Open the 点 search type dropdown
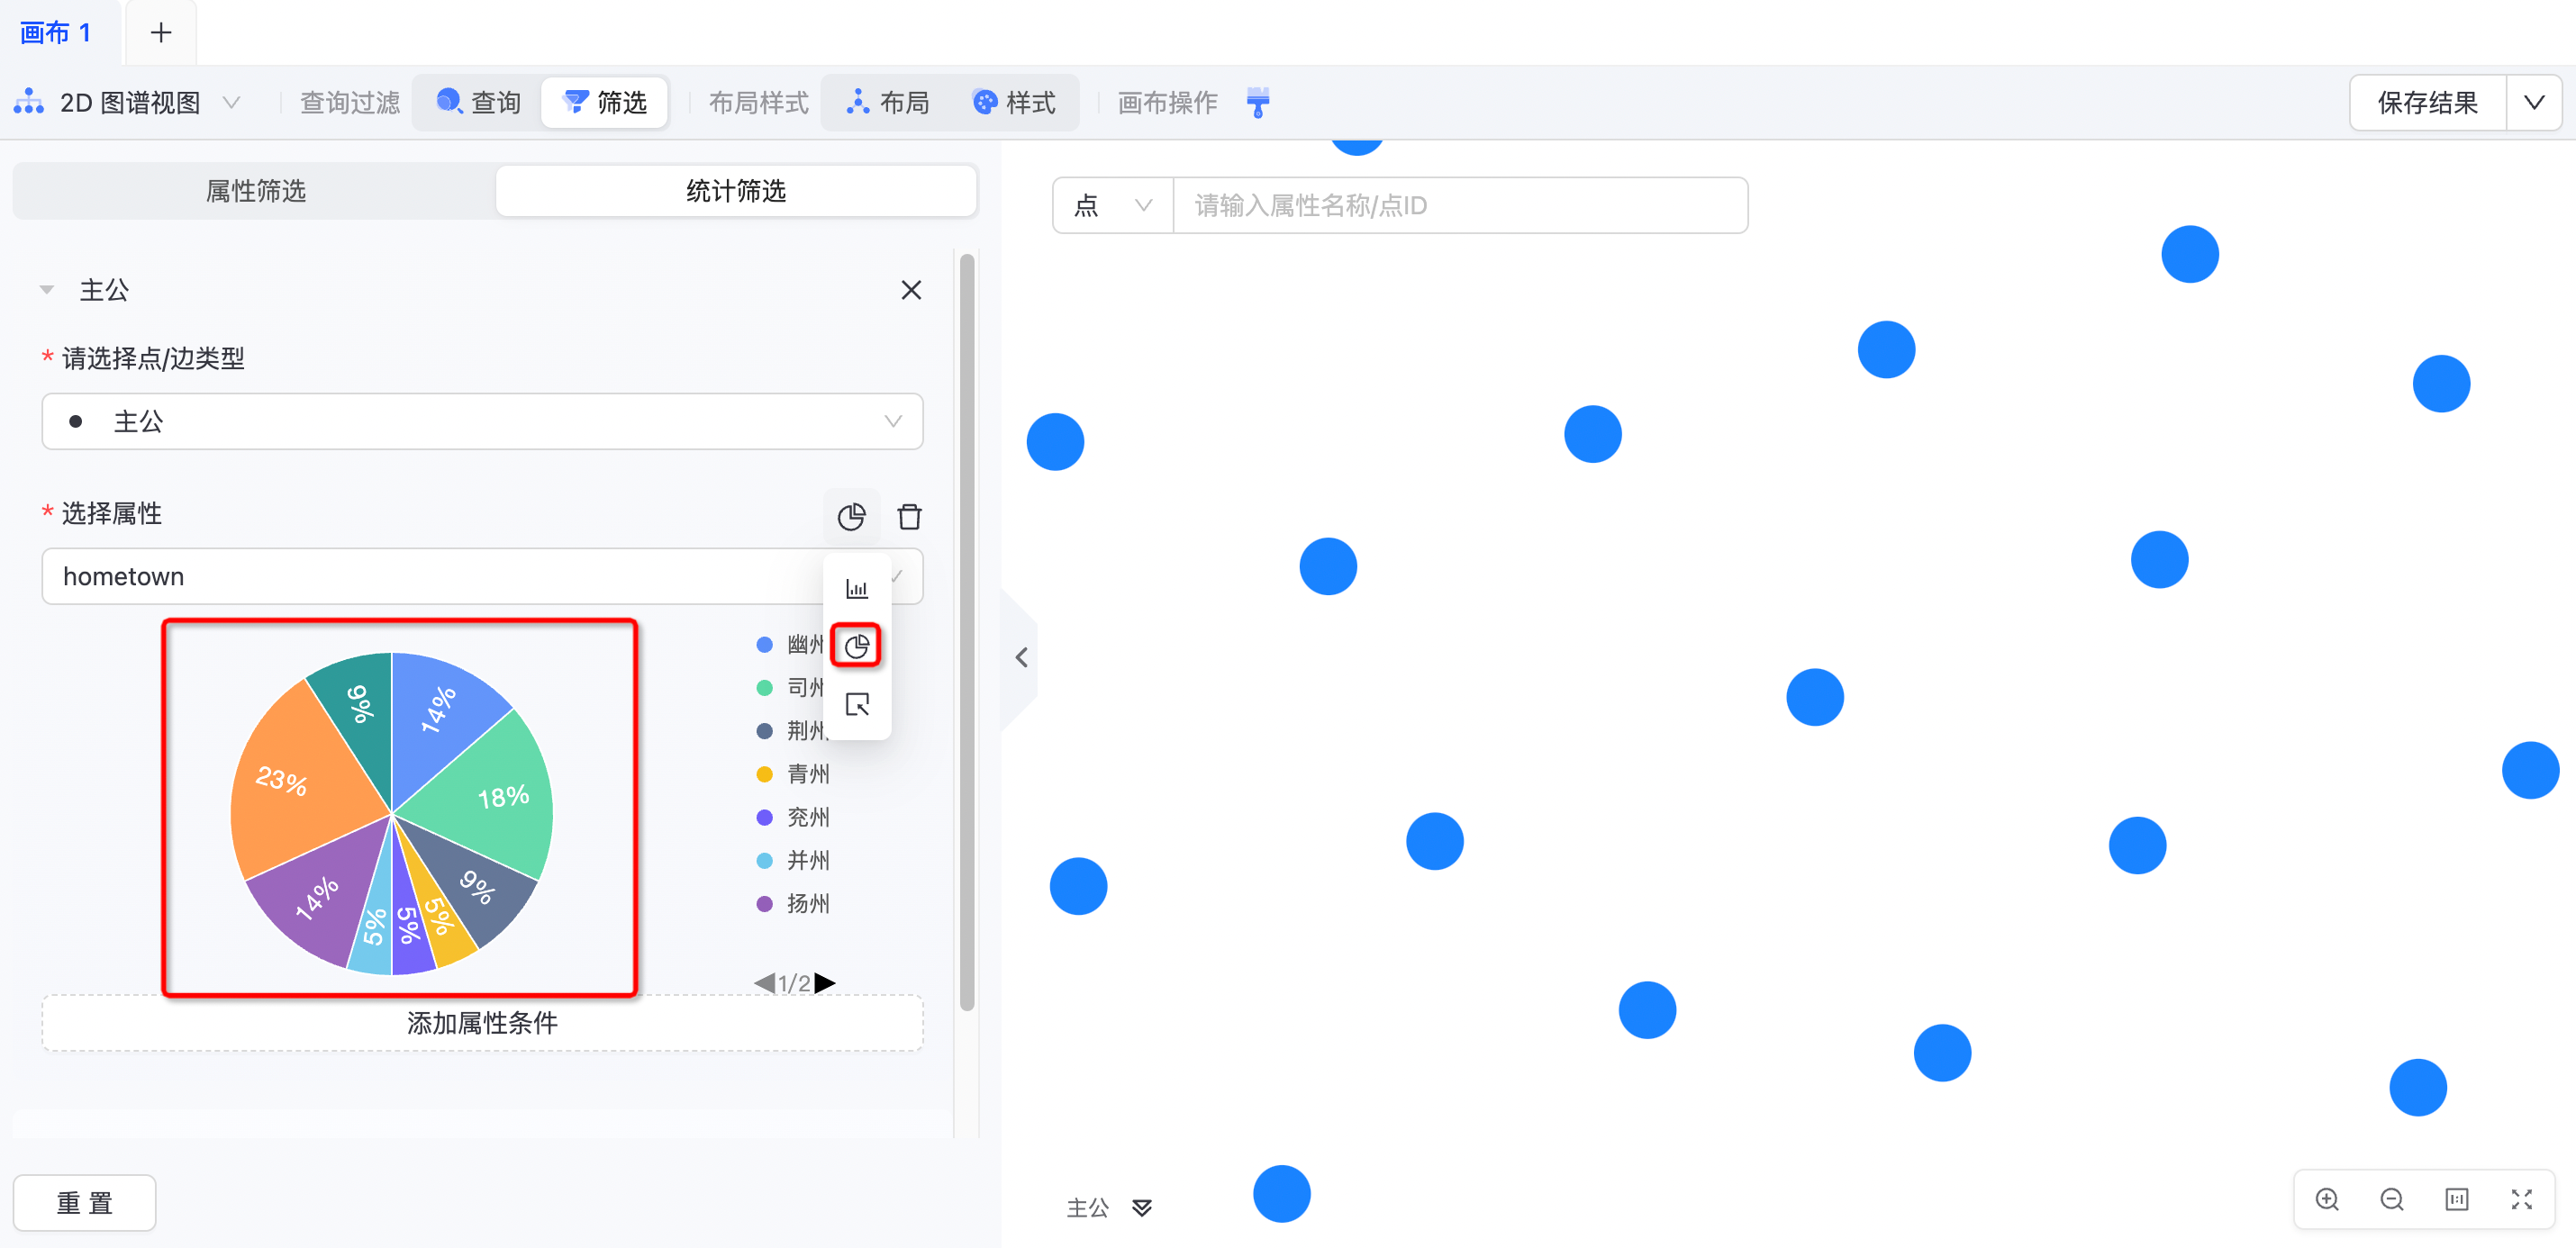 (x=1113, y=205)
